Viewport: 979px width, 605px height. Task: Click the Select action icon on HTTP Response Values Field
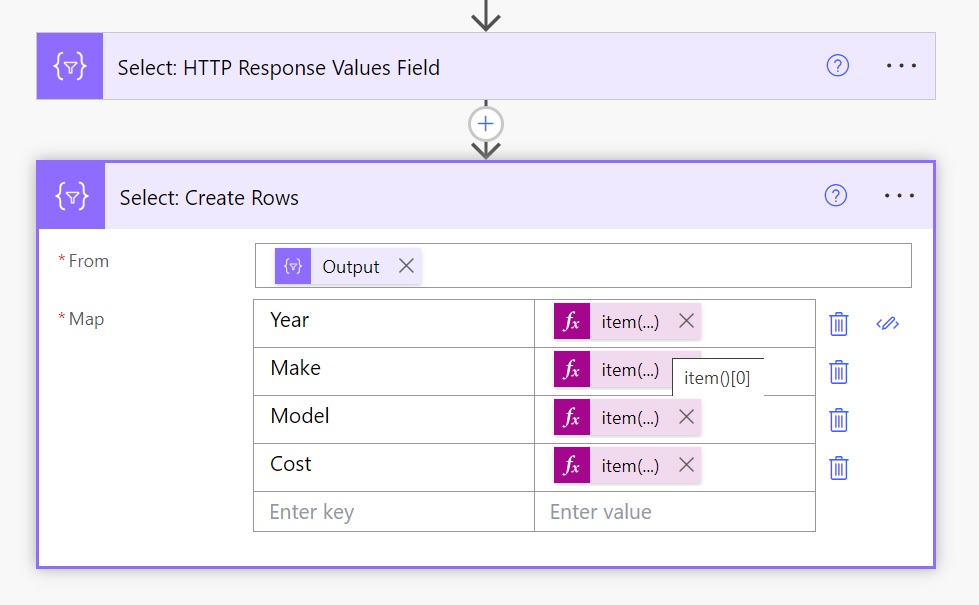[x=69, y=66]
